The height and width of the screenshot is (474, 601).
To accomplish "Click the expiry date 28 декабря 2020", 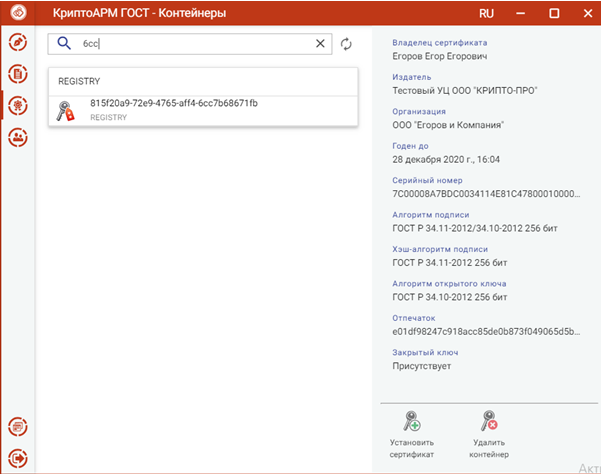I will 446,159.
